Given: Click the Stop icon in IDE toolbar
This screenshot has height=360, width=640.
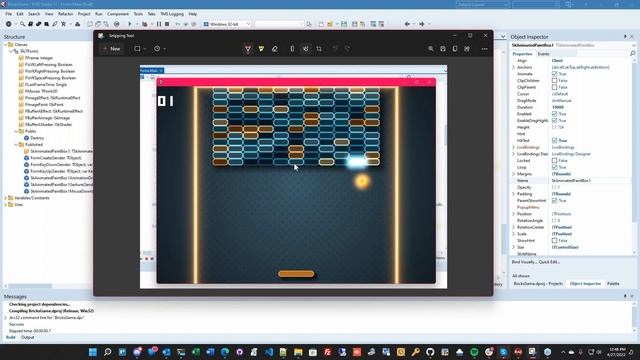Looking at the screenshot, I should point(167,24).
